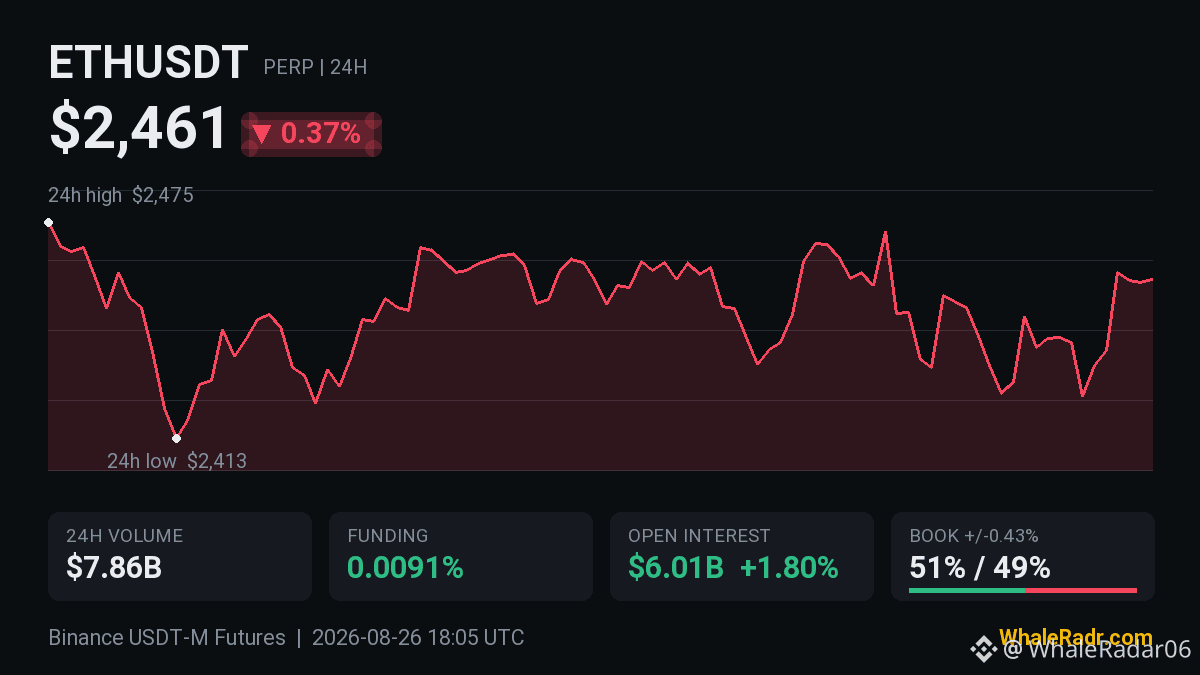Select the PERP | 24H label
Viewport: 1200px width, 675px height.
click(x=315, y=68)
